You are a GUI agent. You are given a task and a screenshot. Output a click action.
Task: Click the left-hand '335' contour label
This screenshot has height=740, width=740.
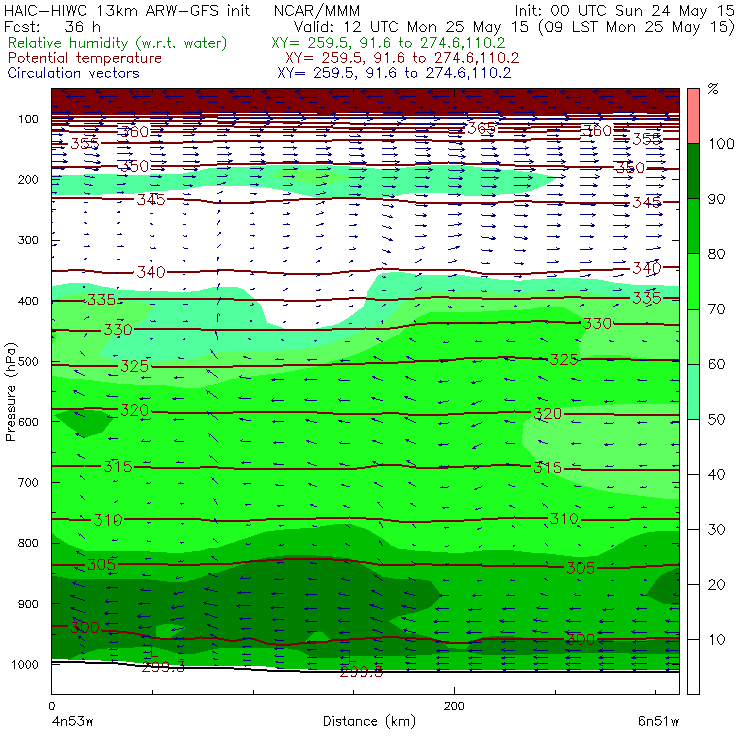coord(101,300)
